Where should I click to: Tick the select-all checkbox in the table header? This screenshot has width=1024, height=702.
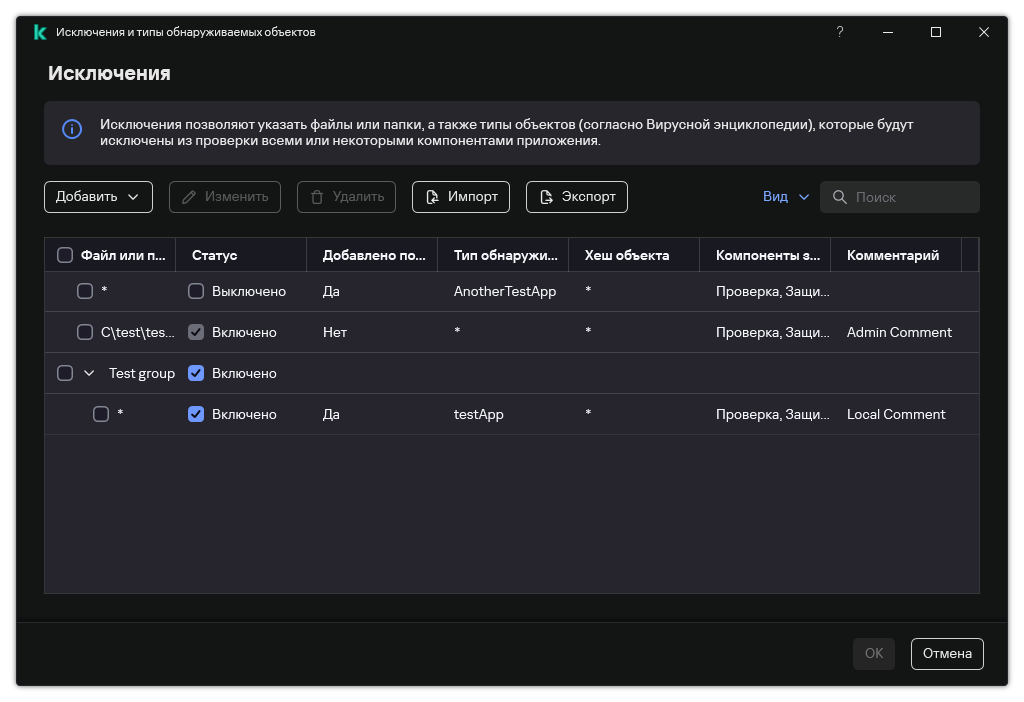click(65, 255)
